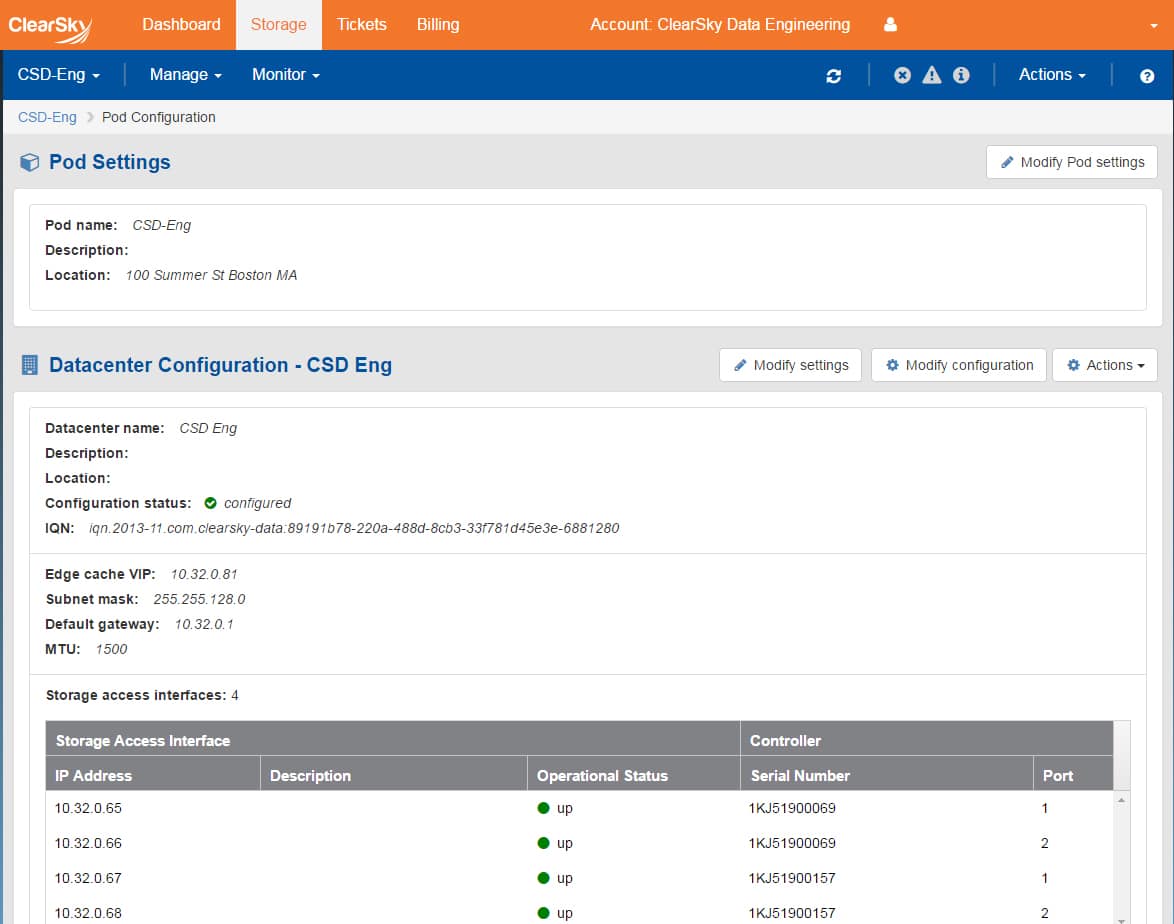Open the datacenter Actions dropdown button

(1104, 365)
